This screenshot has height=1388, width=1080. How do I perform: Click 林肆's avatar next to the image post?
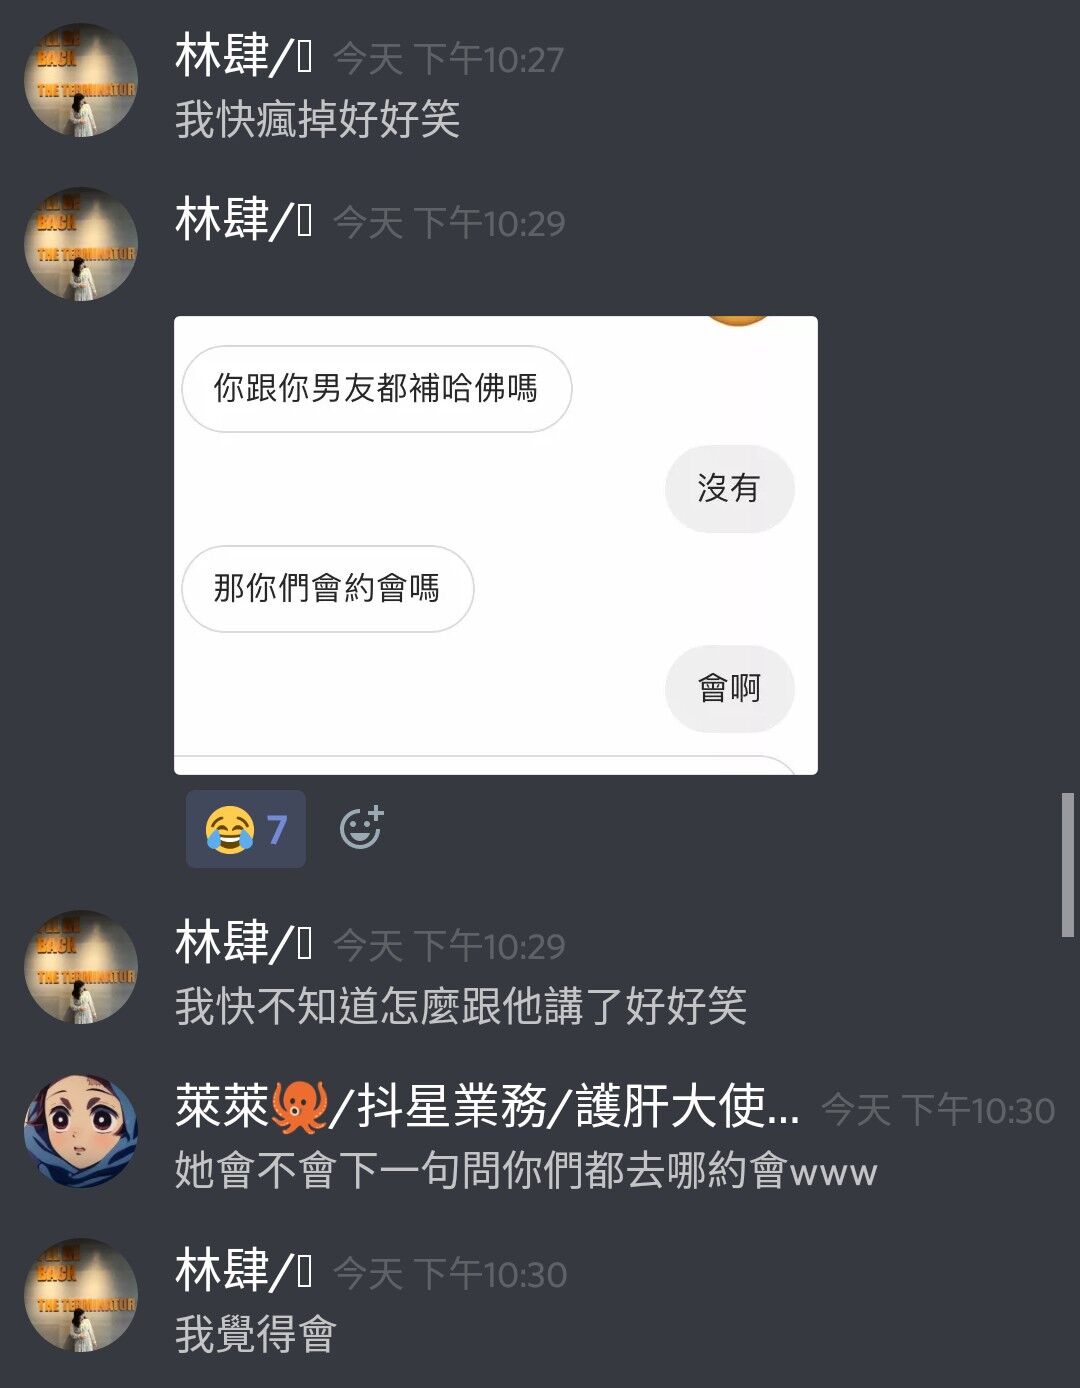point(80,244)
